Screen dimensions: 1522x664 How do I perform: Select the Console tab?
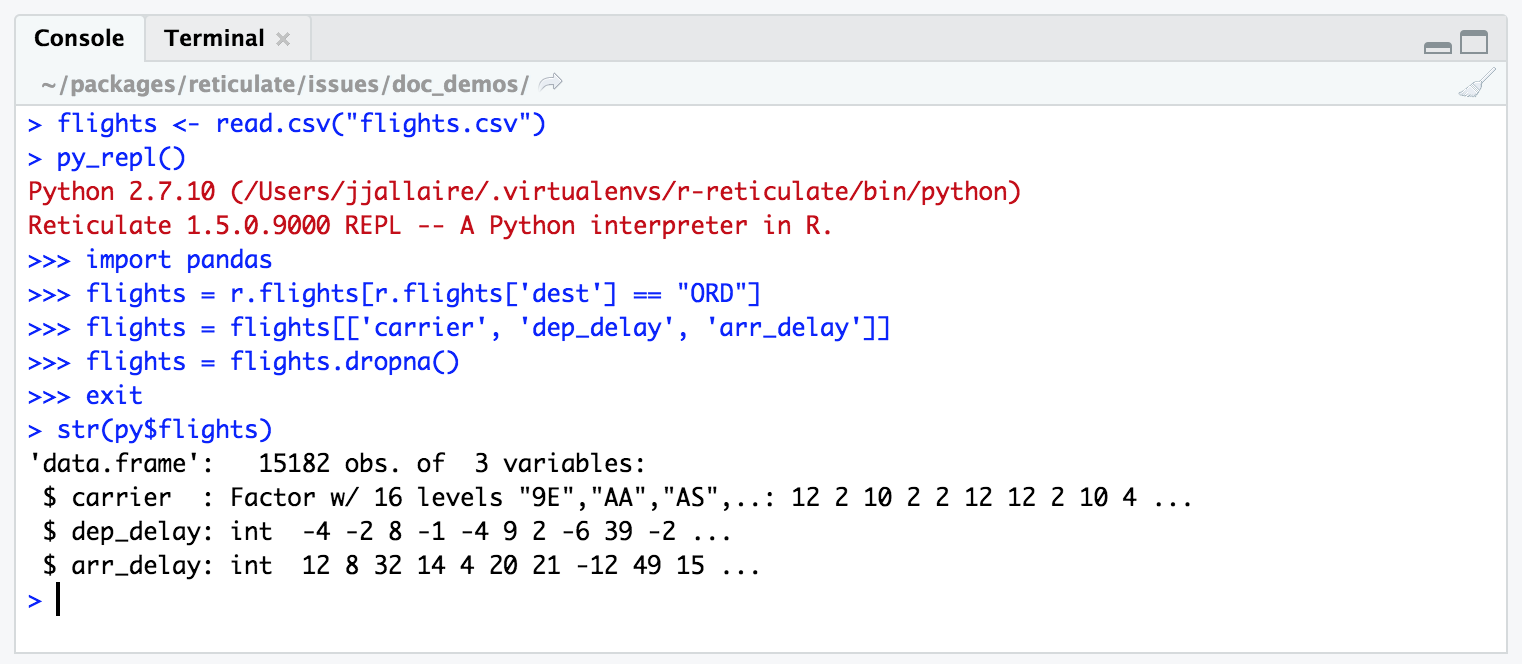pos(79,39)
